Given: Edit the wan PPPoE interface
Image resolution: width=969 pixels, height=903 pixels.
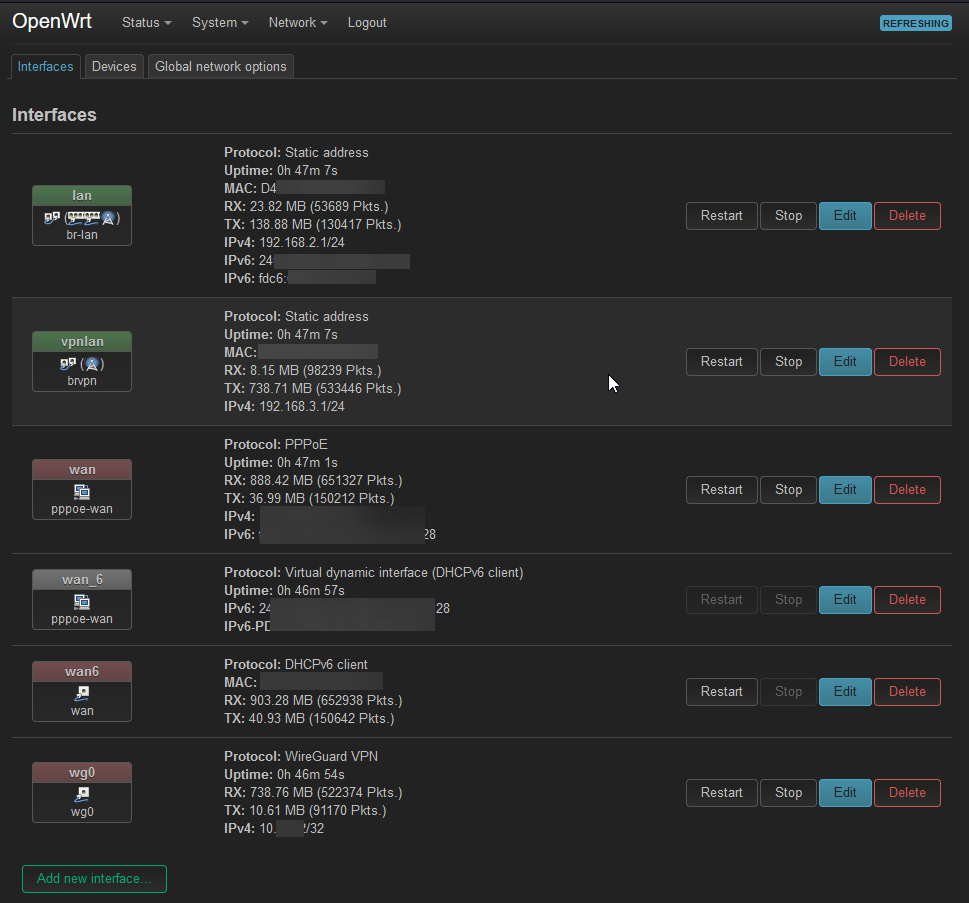Looking at the screenshot, I should (x=845, y=490).
